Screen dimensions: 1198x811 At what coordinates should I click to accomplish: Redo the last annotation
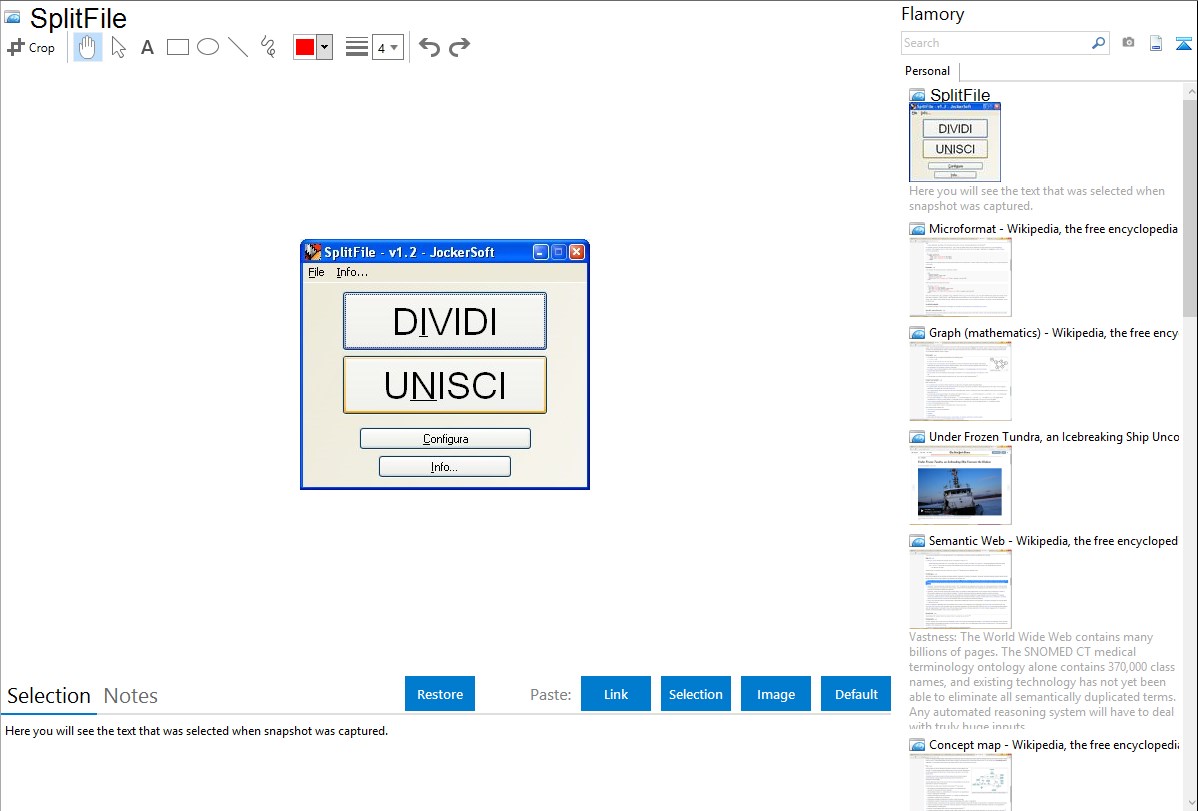[x=459, y=47]
